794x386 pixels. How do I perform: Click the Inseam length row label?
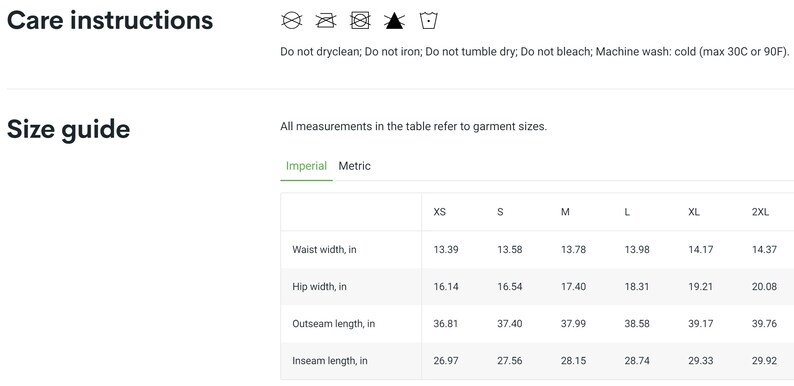click(330, 361)
